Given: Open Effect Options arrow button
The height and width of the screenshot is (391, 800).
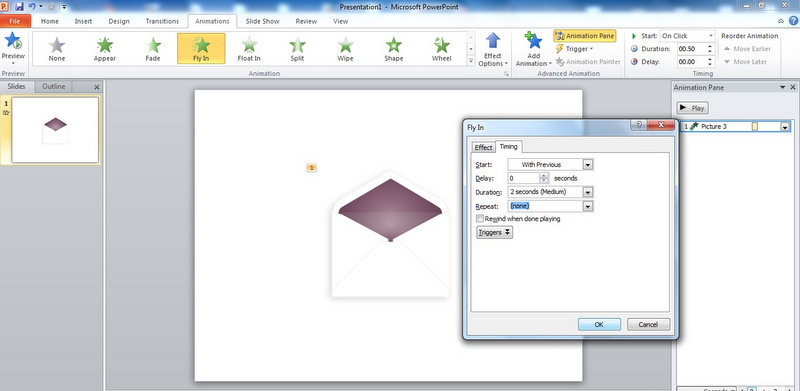Looking at the screenshot, I should click(x=493, y=49).
